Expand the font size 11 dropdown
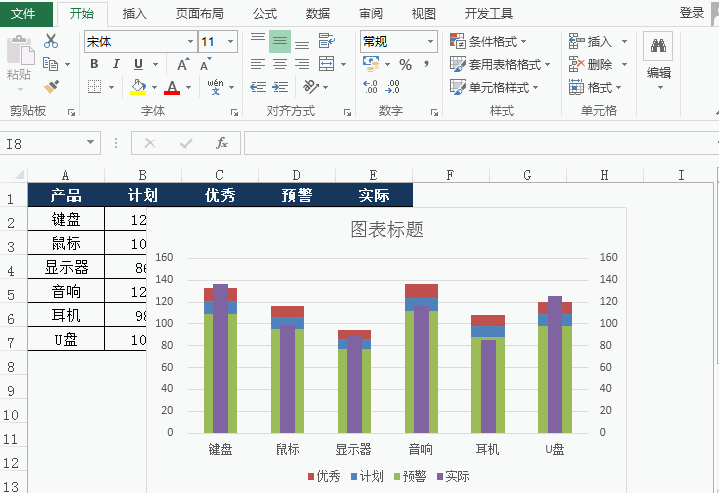 230,42
